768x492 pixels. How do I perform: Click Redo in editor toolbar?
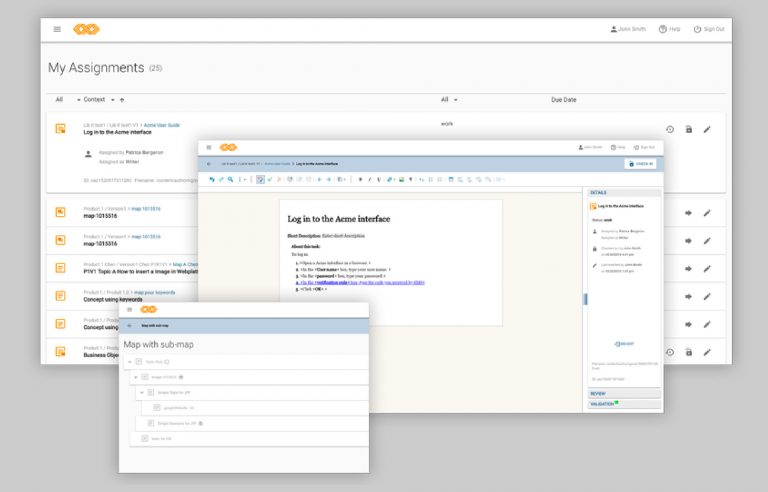221,180
